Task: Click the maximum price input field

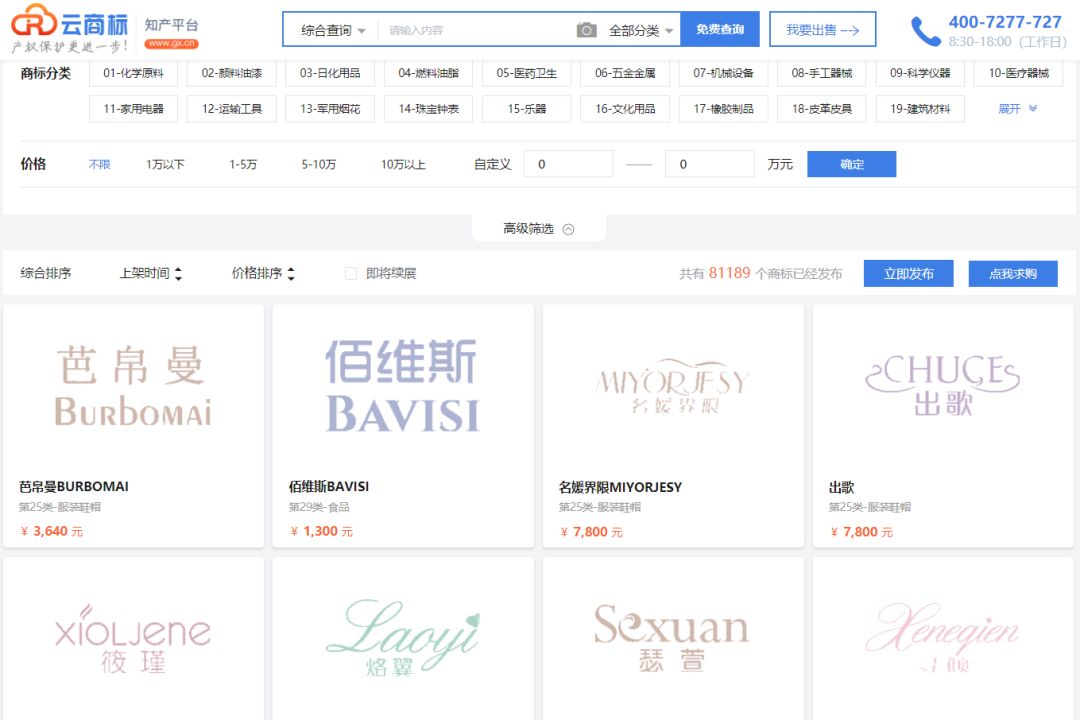Action: click(709, 164)
